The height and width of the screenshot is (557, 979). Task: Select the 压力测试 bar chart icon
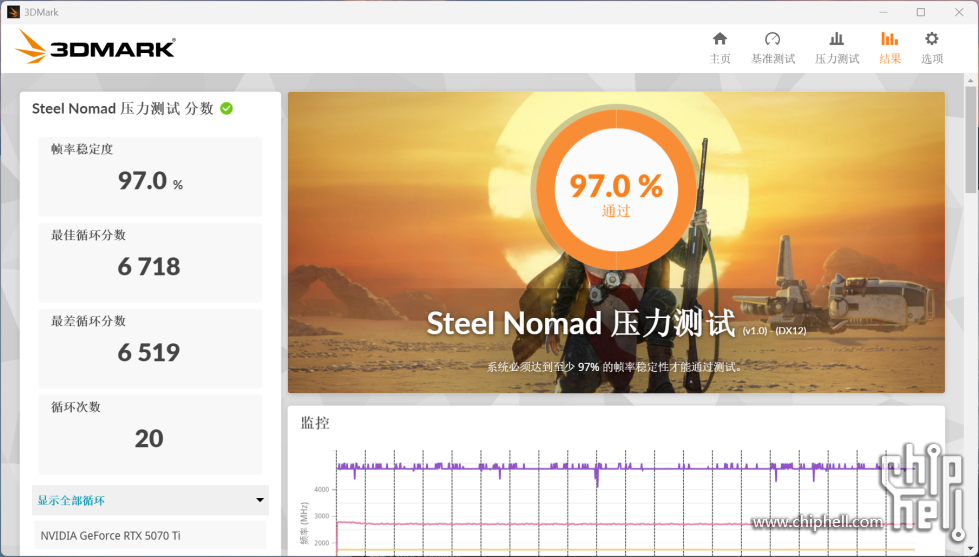coord(836,40)
